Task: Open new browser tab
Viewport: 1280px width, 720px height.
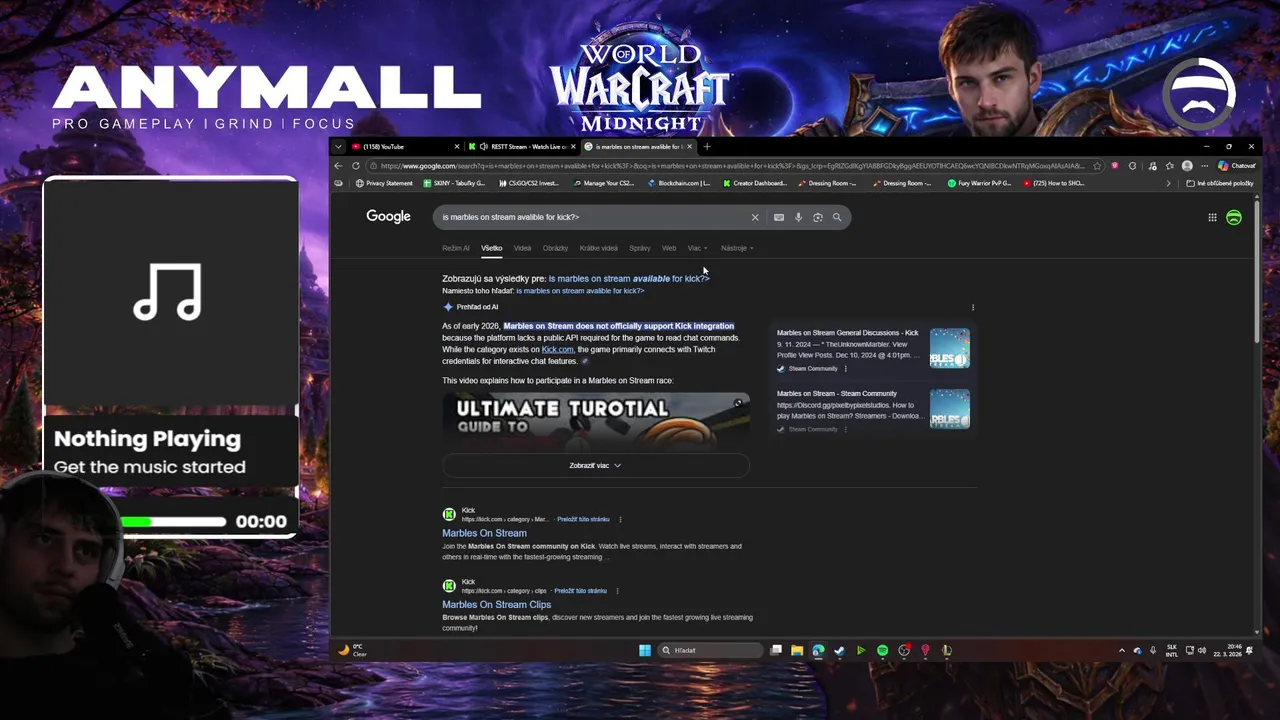Action: (x=707, y=147)
